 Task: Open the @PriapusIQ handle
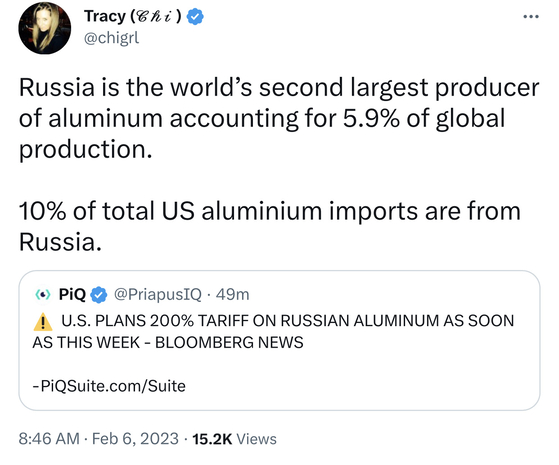coord(158,295)
